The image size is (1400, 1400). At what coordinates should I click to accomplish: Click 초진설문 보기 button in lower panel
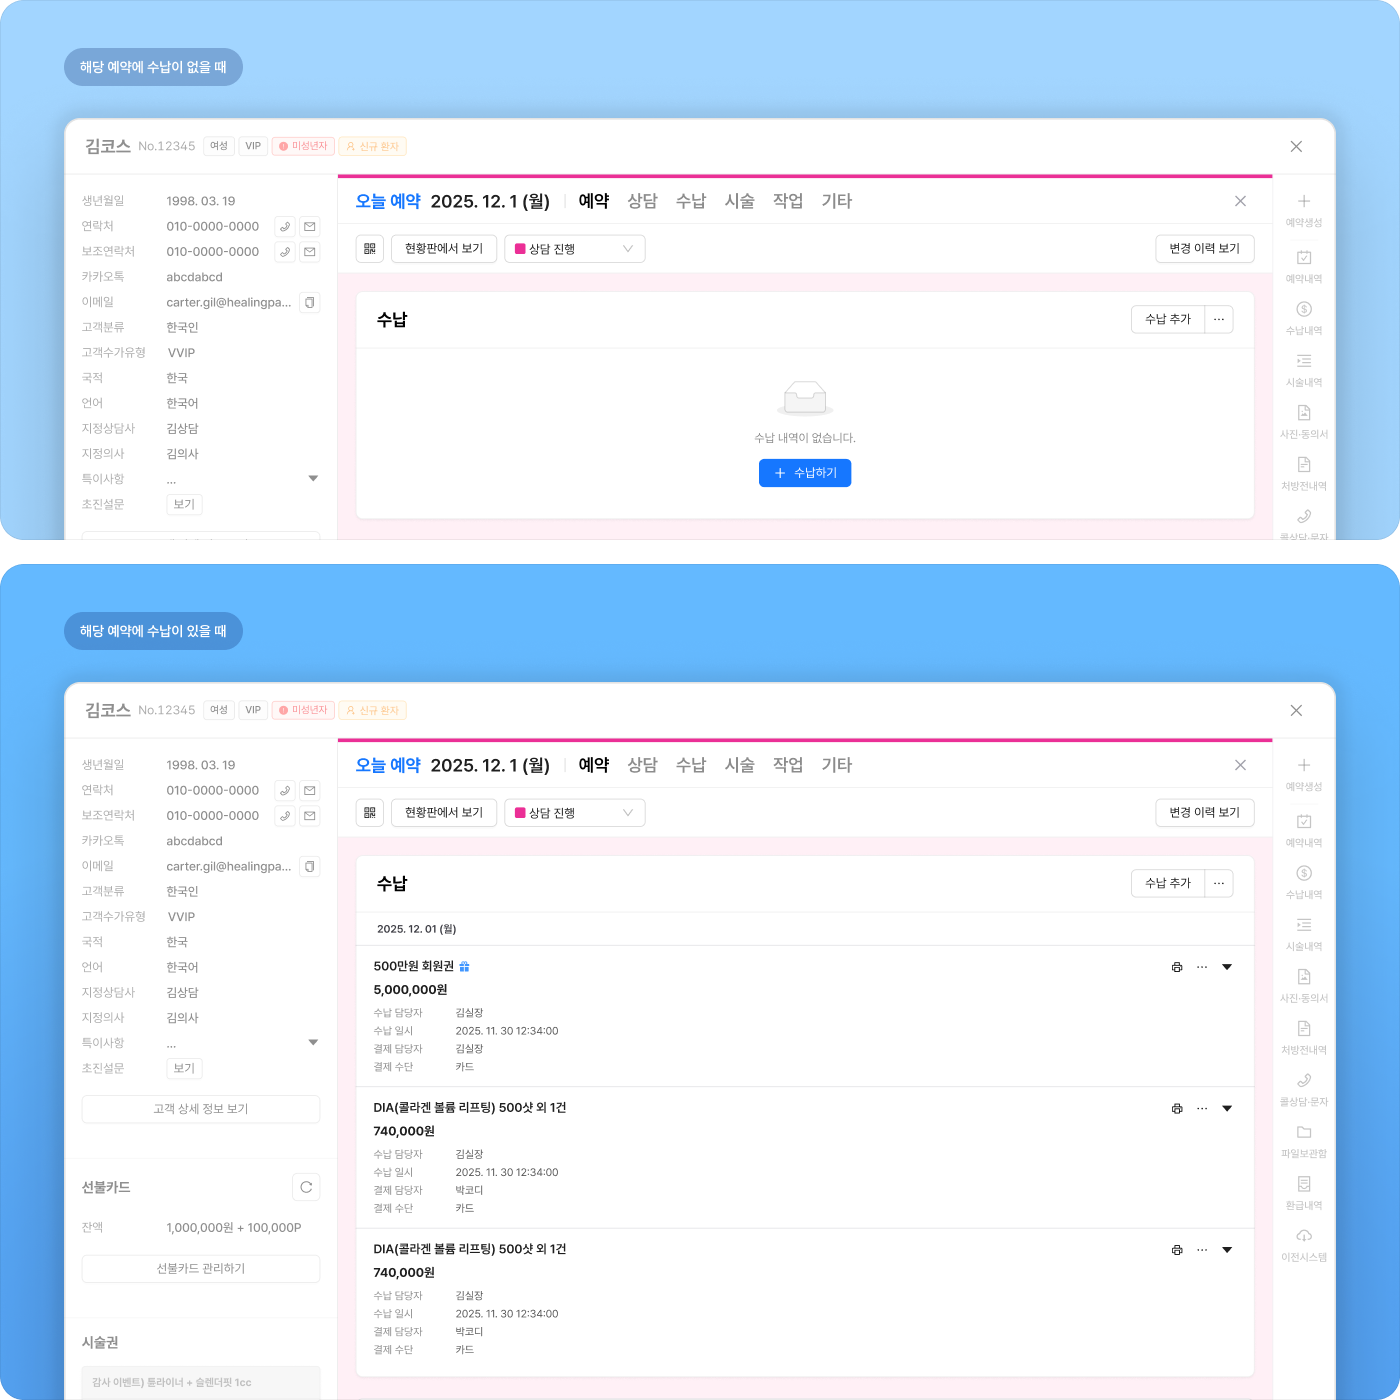click(x=184, y=1069)
